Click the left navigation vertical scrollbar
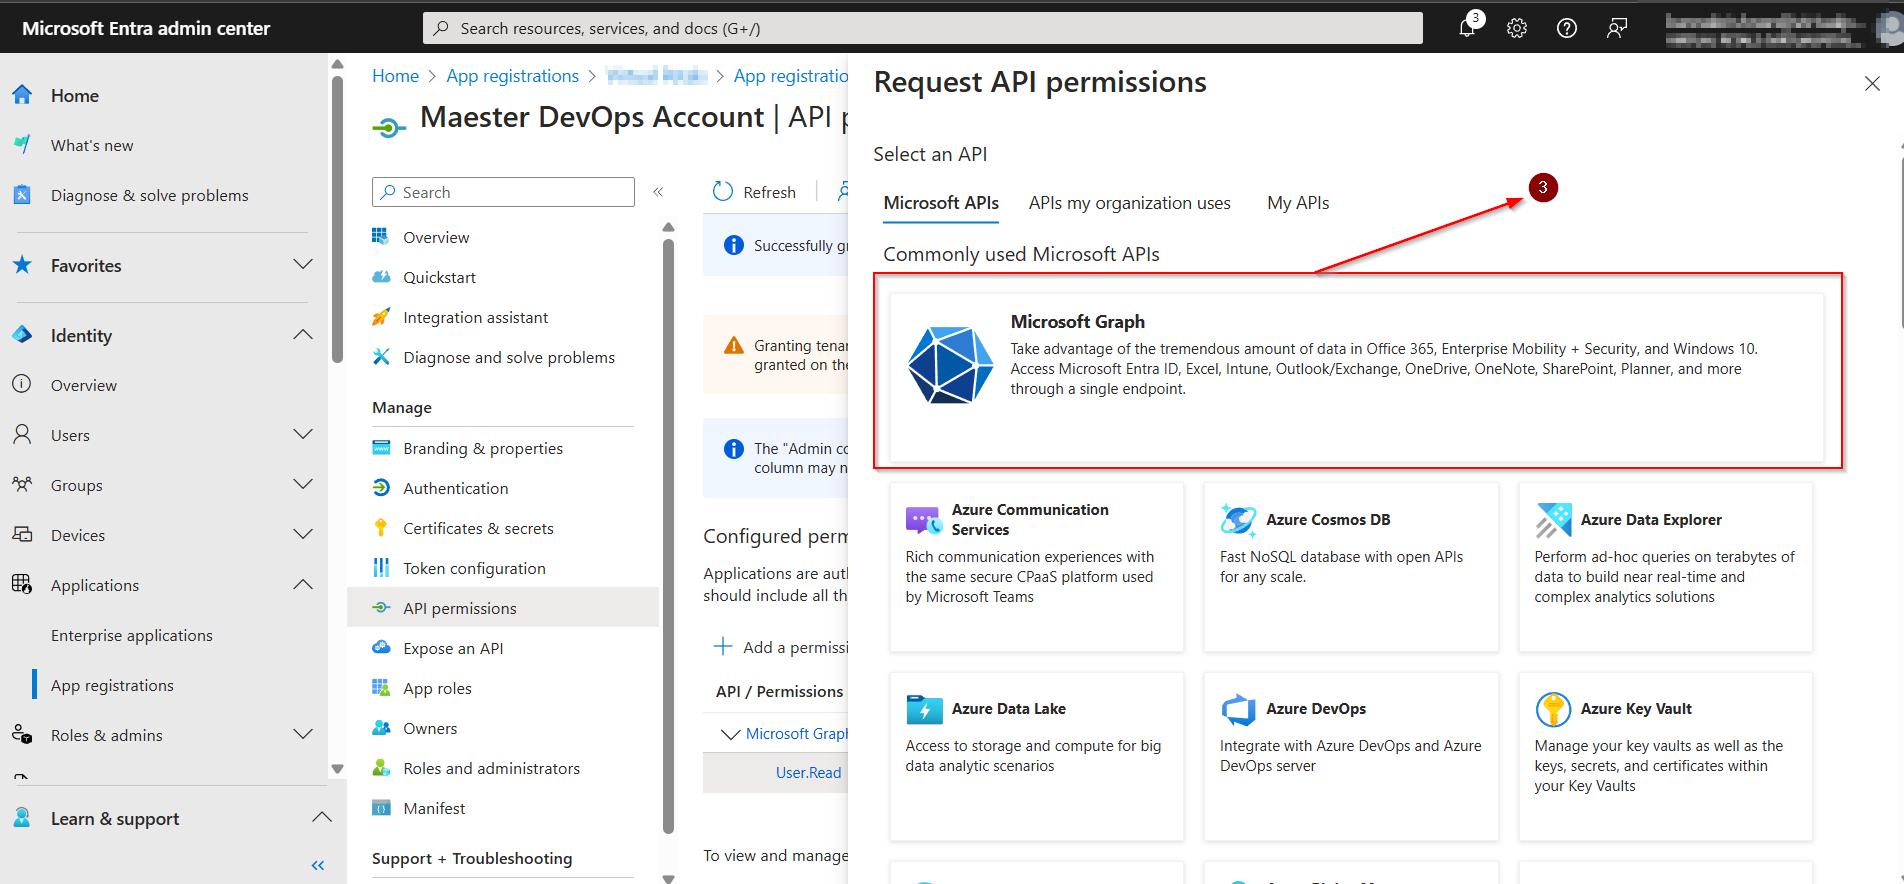1904x884 pixels. point(337,220)
